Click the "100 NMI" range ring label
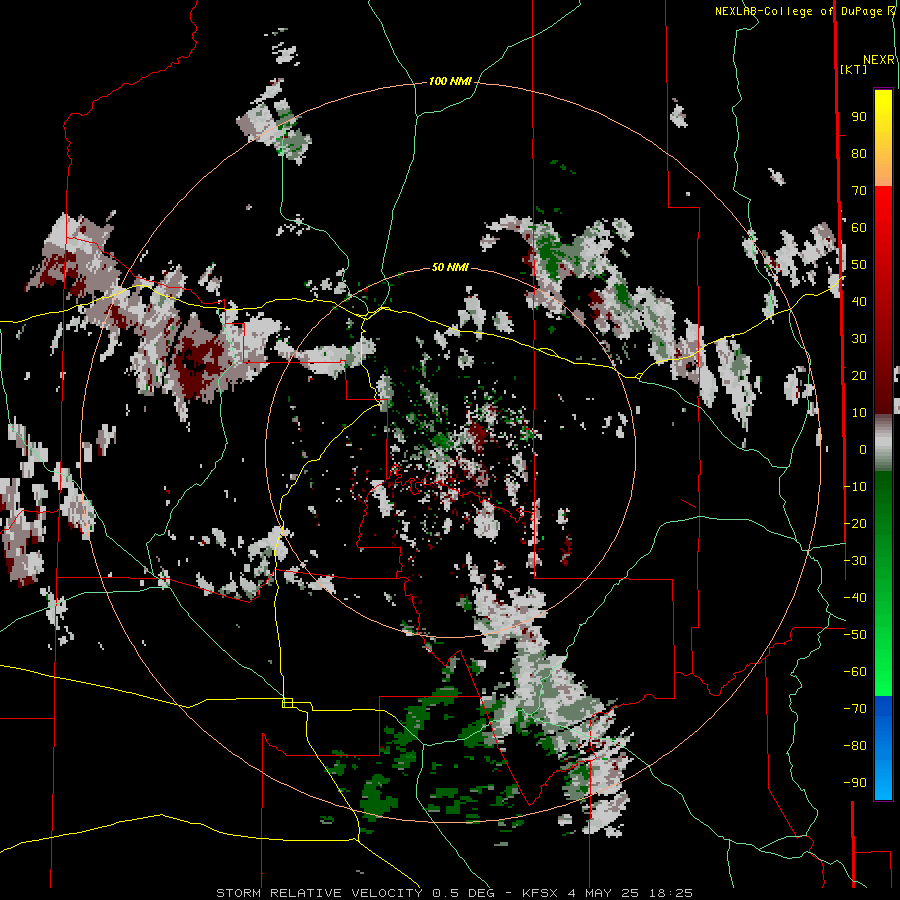Image resolution: width=900 pixels, height=900 pixels. coord(450,82)
